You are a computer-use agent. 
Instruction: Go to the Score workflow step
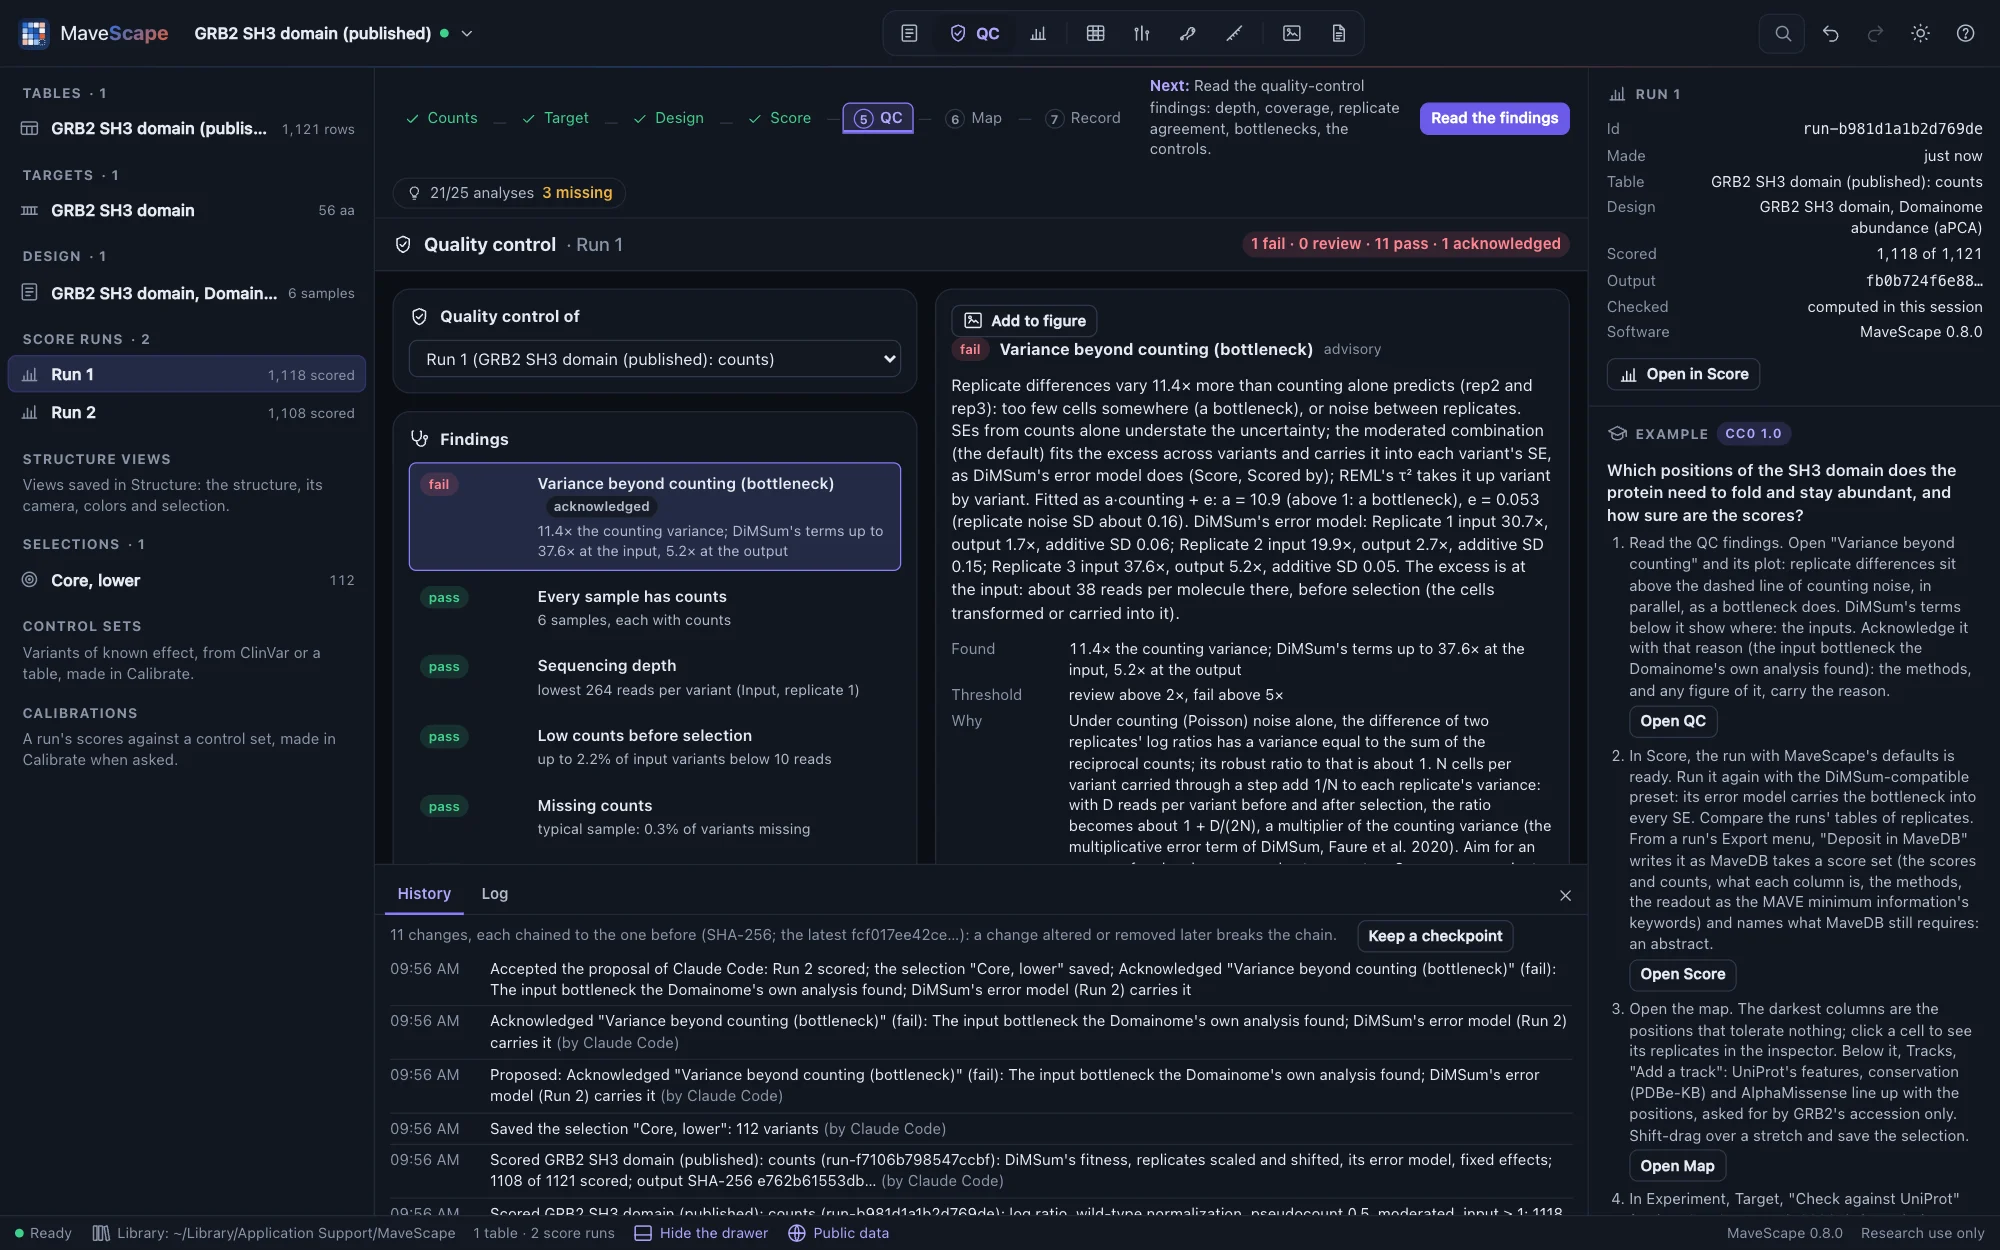[x=779, y=118]
